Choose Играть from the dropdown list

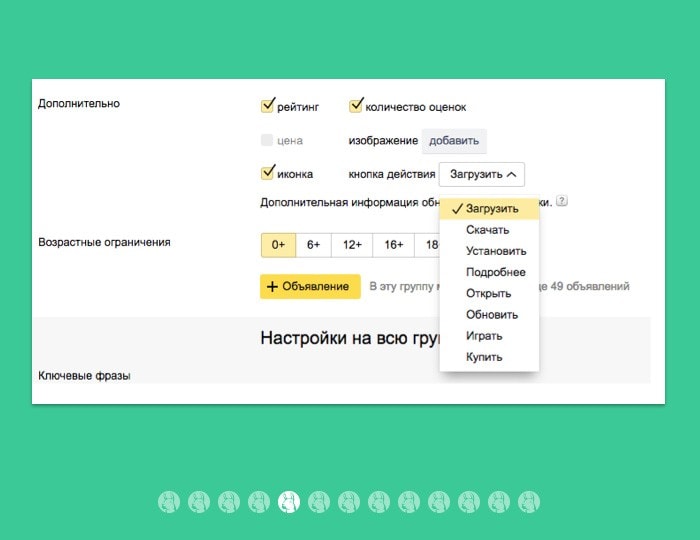tap(489, 336)
